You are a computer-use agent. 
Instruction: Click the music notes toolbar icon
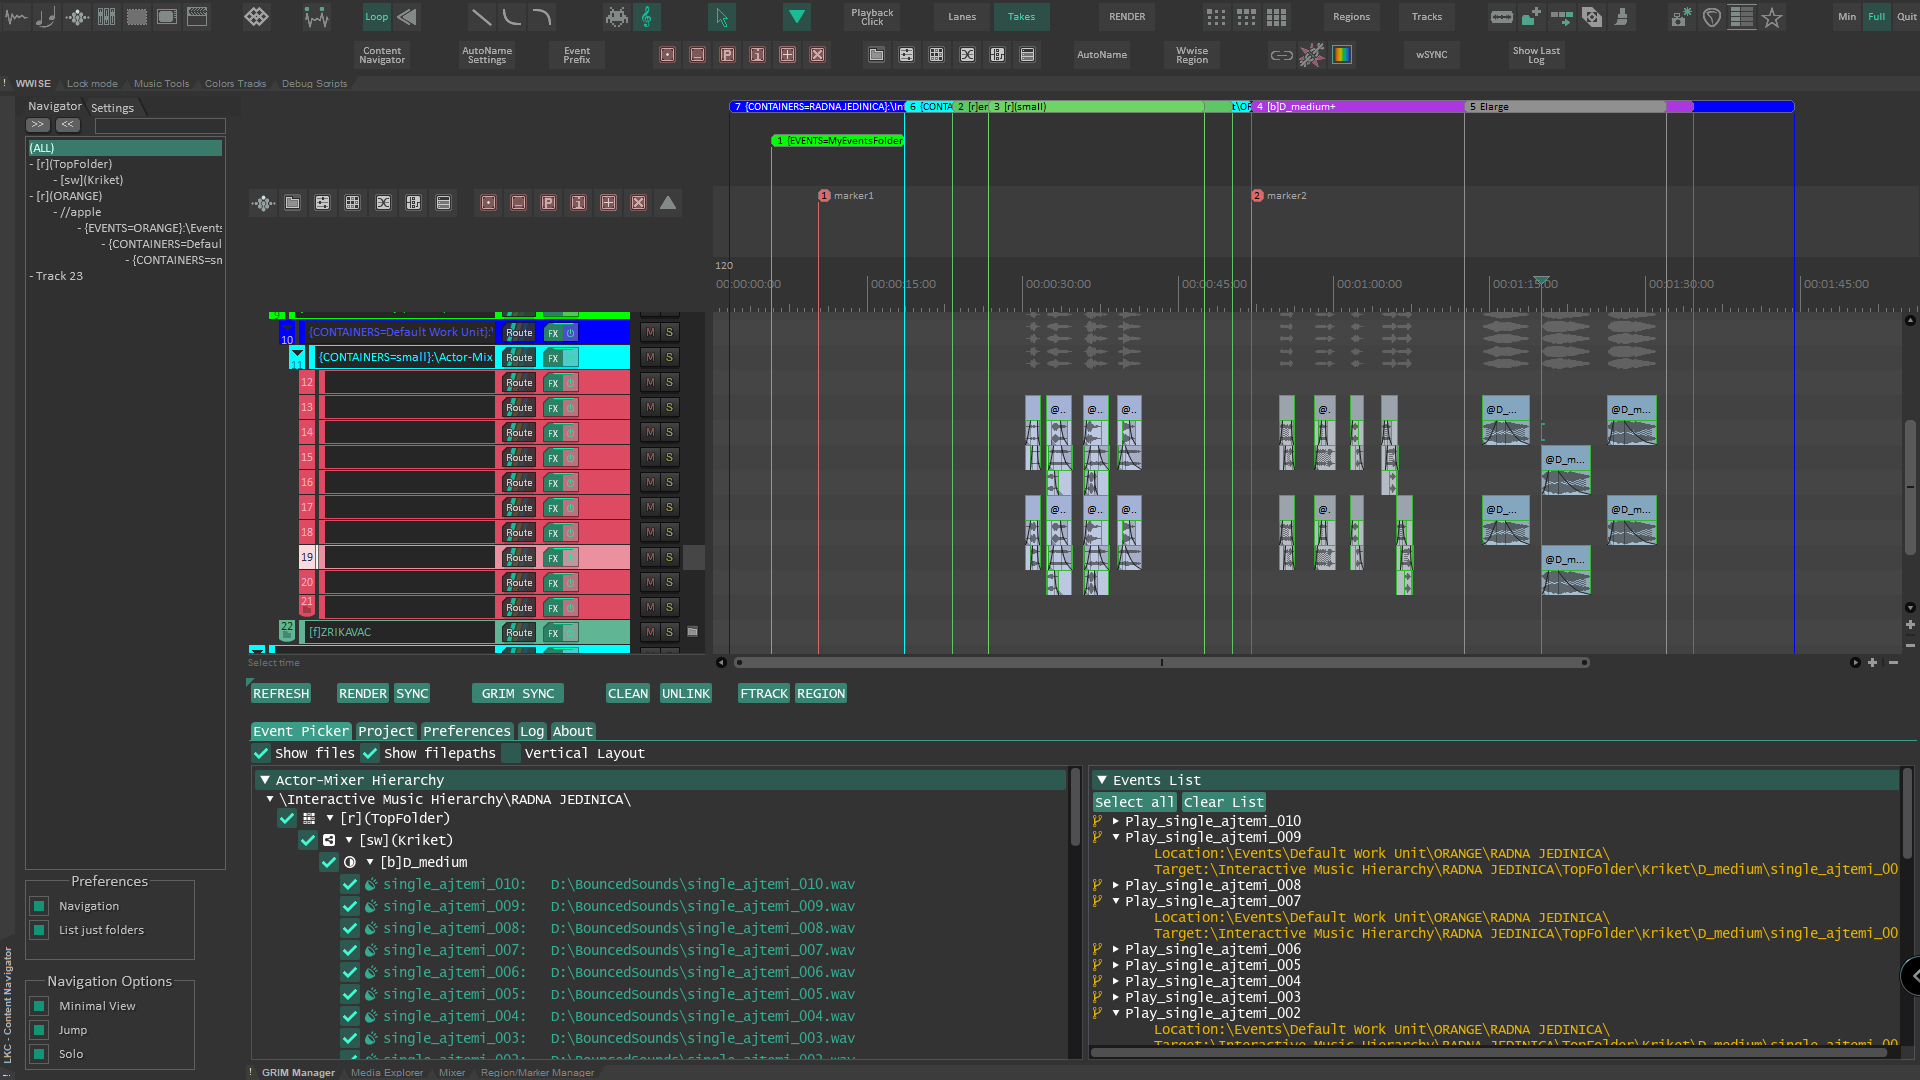click(x=46, y=17)
